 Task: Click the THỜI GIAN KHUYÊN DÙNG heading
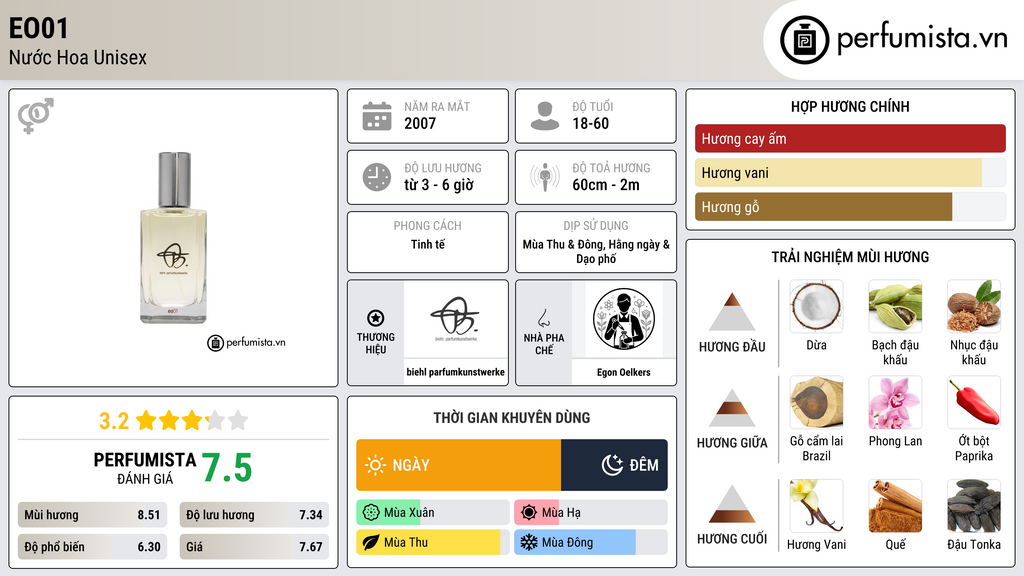coord(512,418)
